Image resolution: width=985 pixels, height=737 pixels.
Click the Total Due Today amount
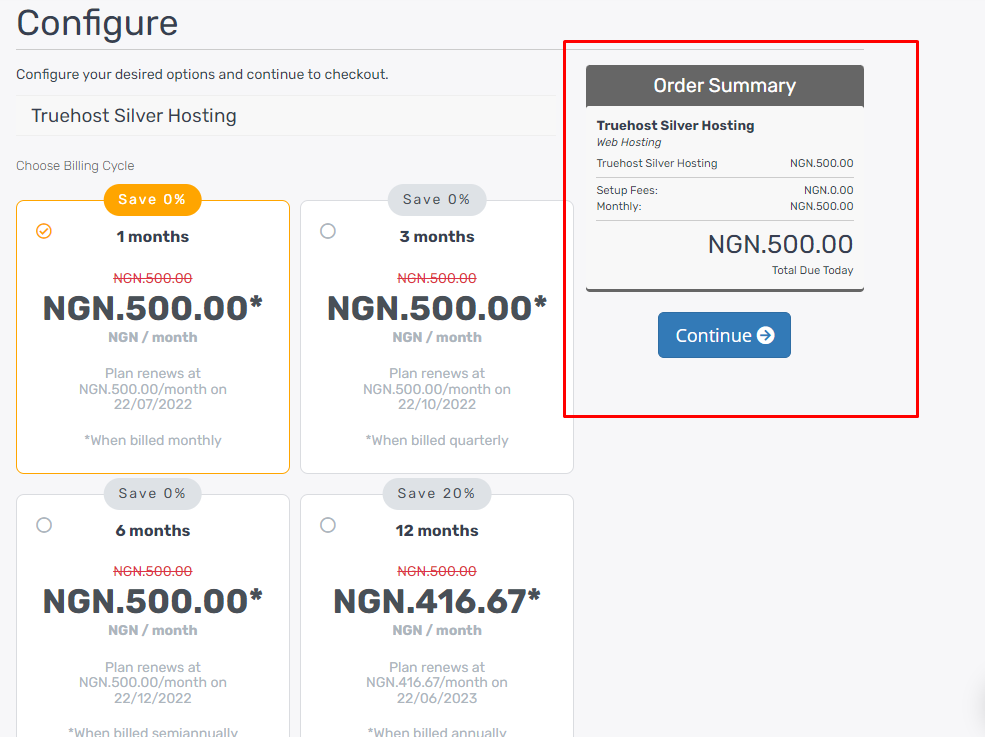tap(780, 244)
